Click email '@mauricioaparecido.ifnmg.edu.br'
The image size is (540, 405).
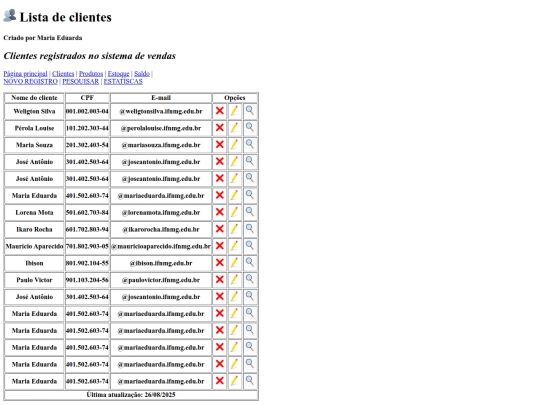(x=161, y=246)
